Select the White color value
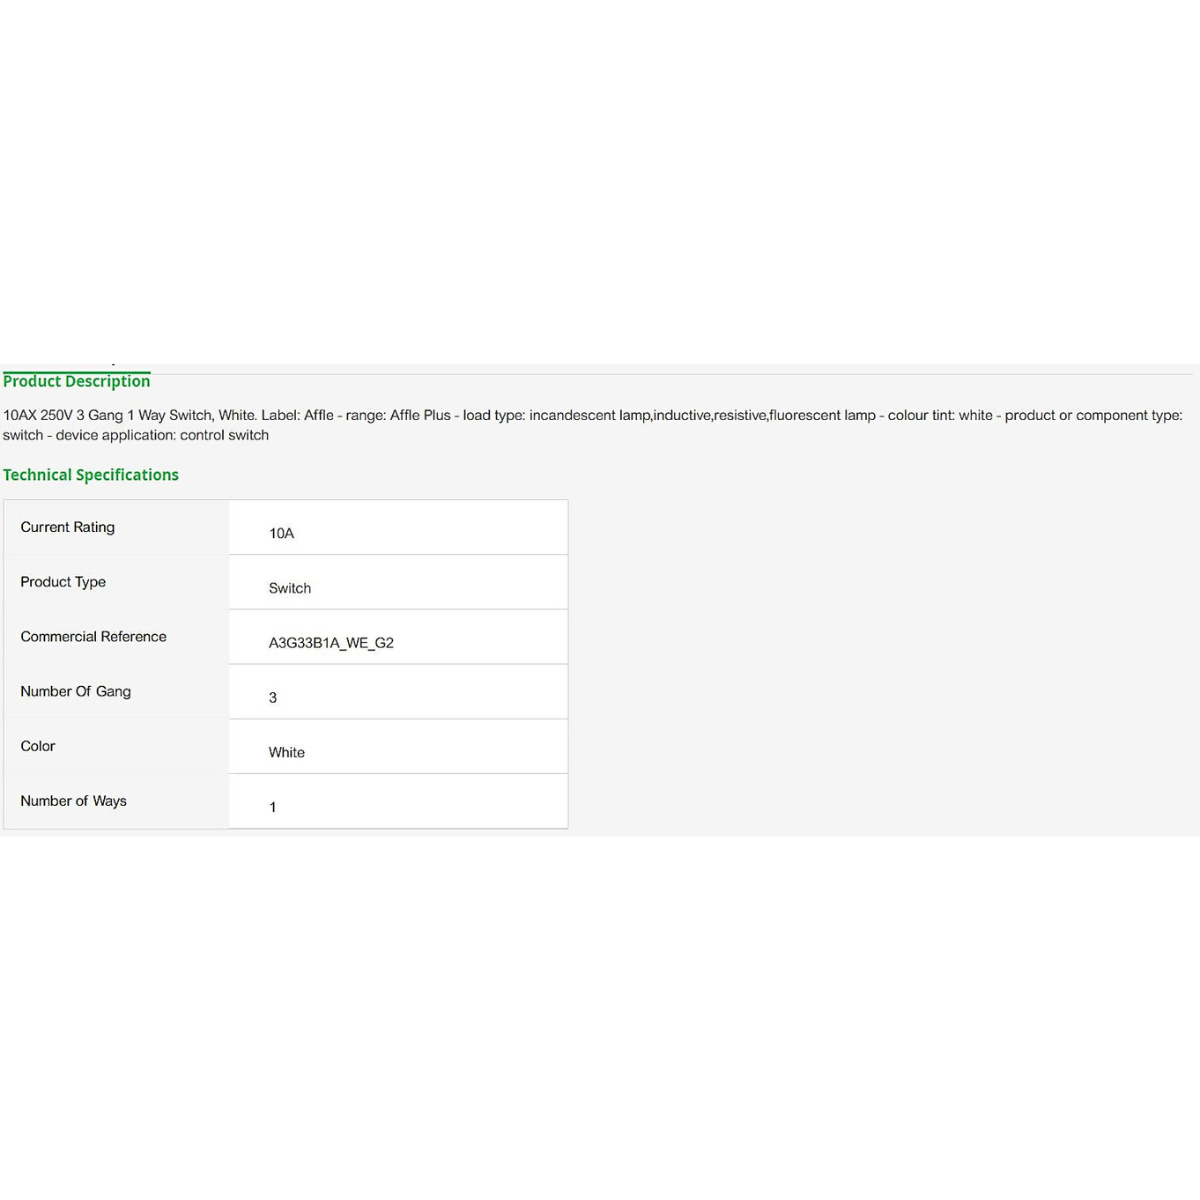 click(x=287, y=752)
